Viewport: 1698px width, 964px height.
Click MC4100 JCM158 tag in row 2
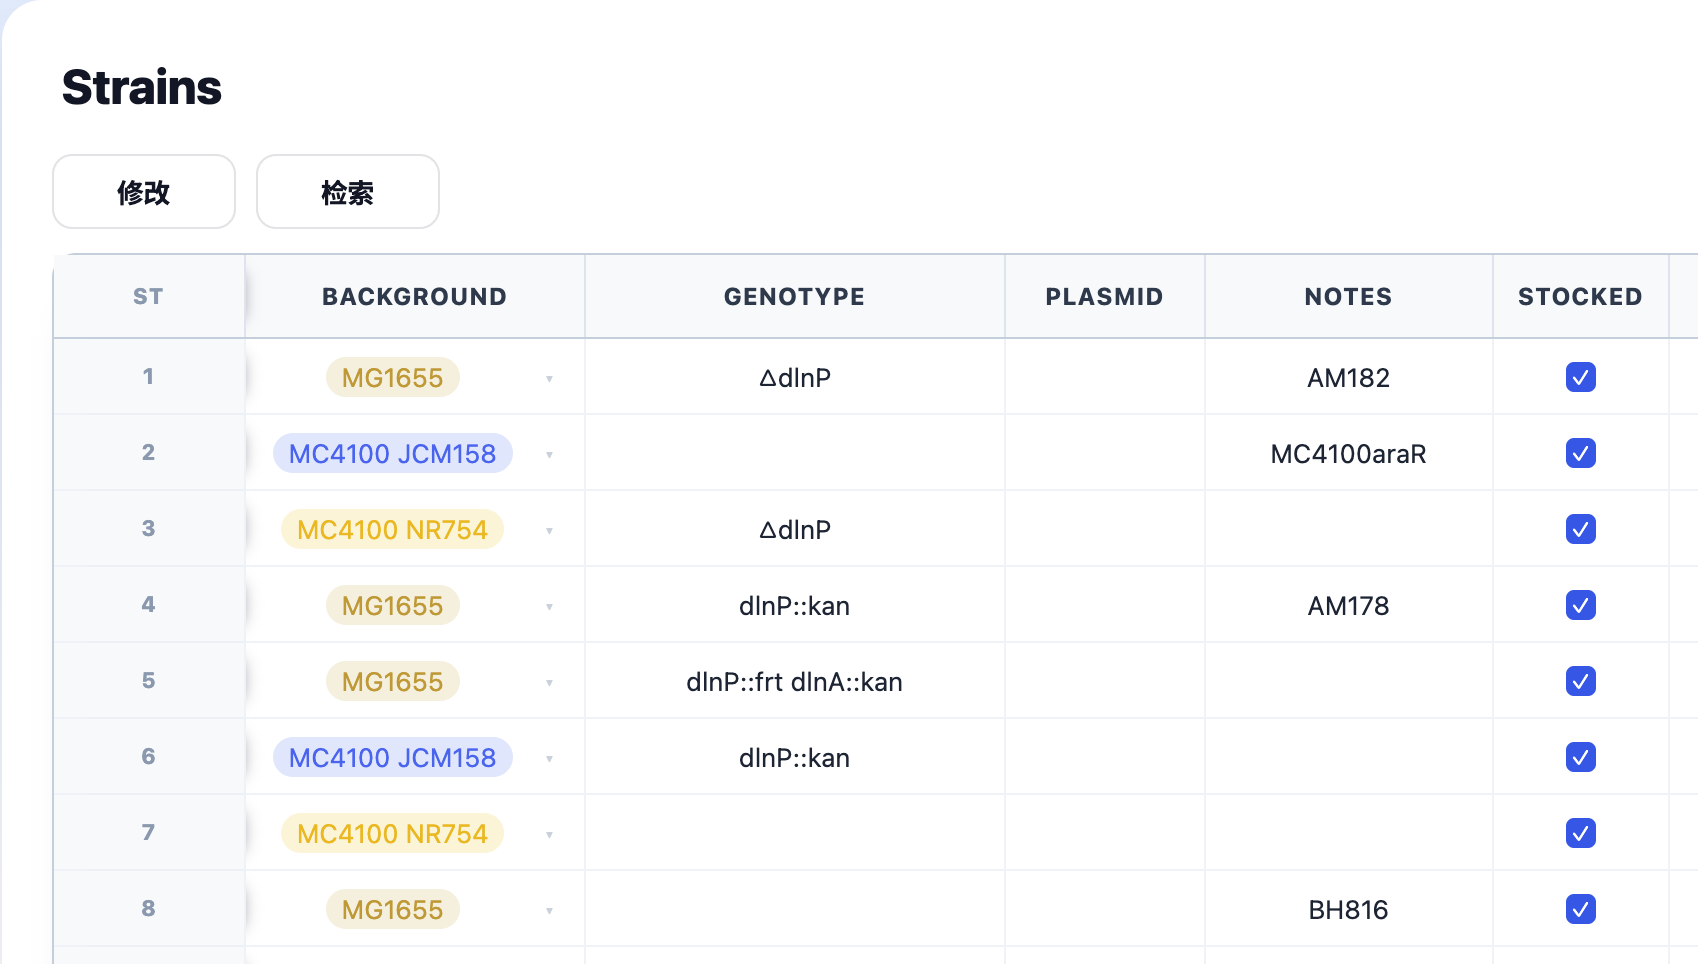click(393, 453)
